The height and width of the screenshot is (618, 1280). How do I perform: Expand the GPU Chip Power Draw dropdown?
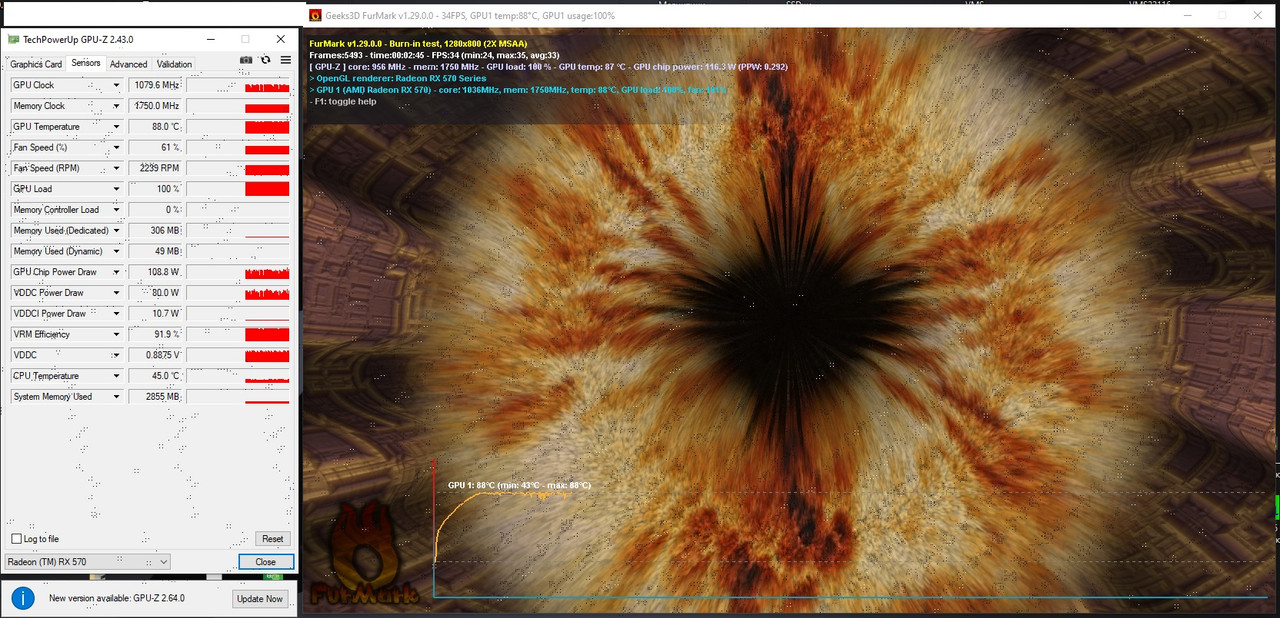tap(116, 272)
